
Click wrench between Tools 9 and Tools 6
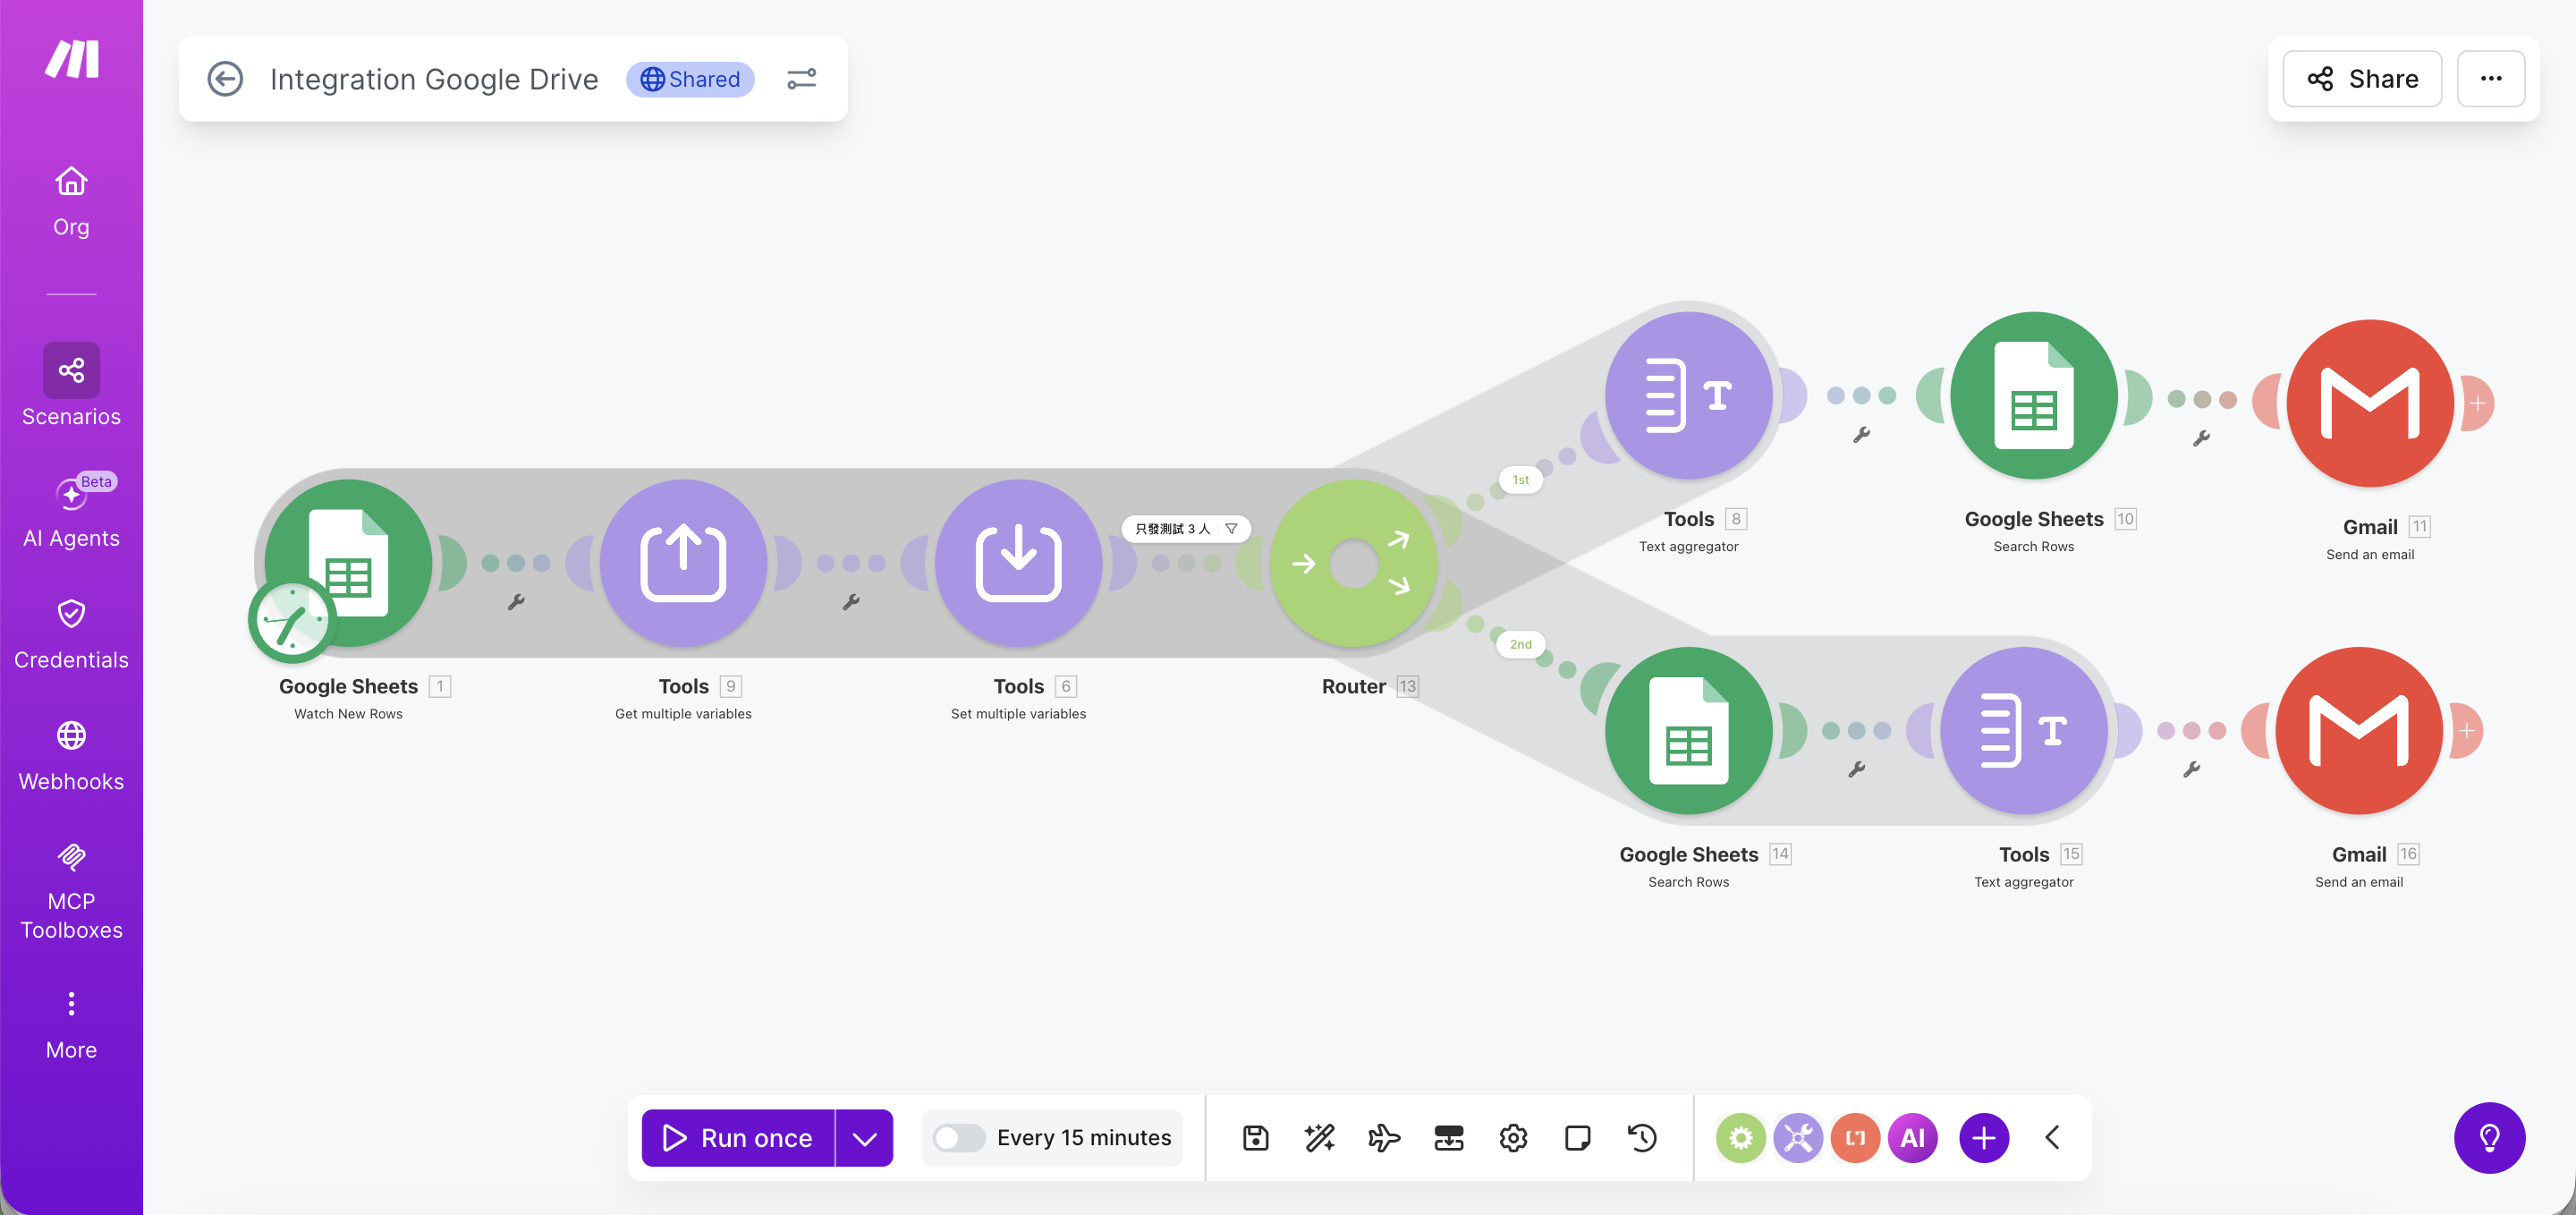point(851,602)
